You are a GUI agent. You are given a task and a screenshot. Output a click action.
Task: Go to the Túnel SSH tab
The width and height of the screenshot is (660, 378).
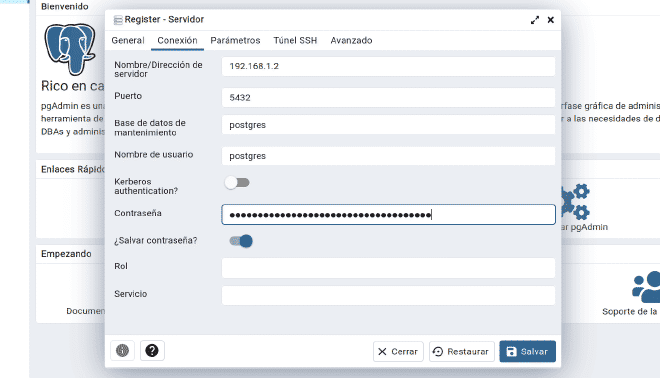tap(295, 40)
